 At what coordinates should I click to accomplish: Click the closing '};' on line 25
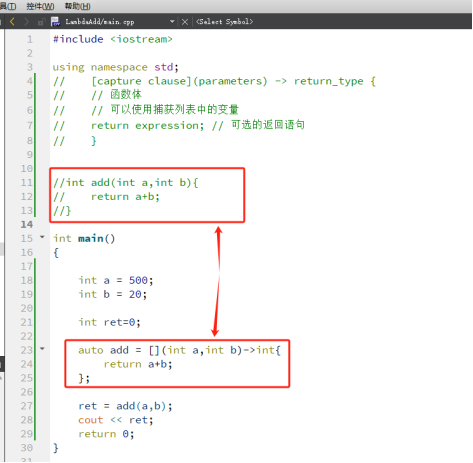(x=84, y=379)
